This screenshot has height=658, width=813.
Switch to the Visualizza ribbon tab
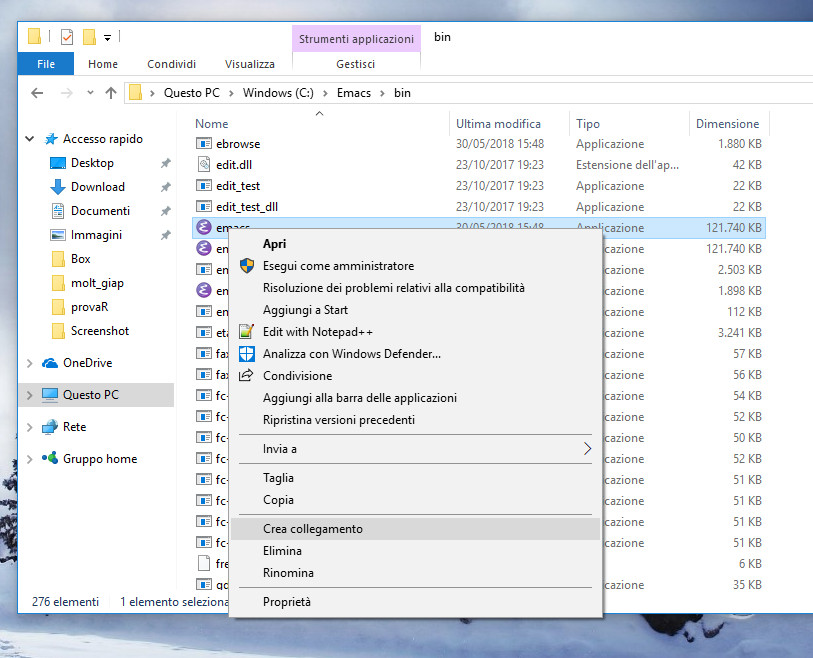(249, 64)
